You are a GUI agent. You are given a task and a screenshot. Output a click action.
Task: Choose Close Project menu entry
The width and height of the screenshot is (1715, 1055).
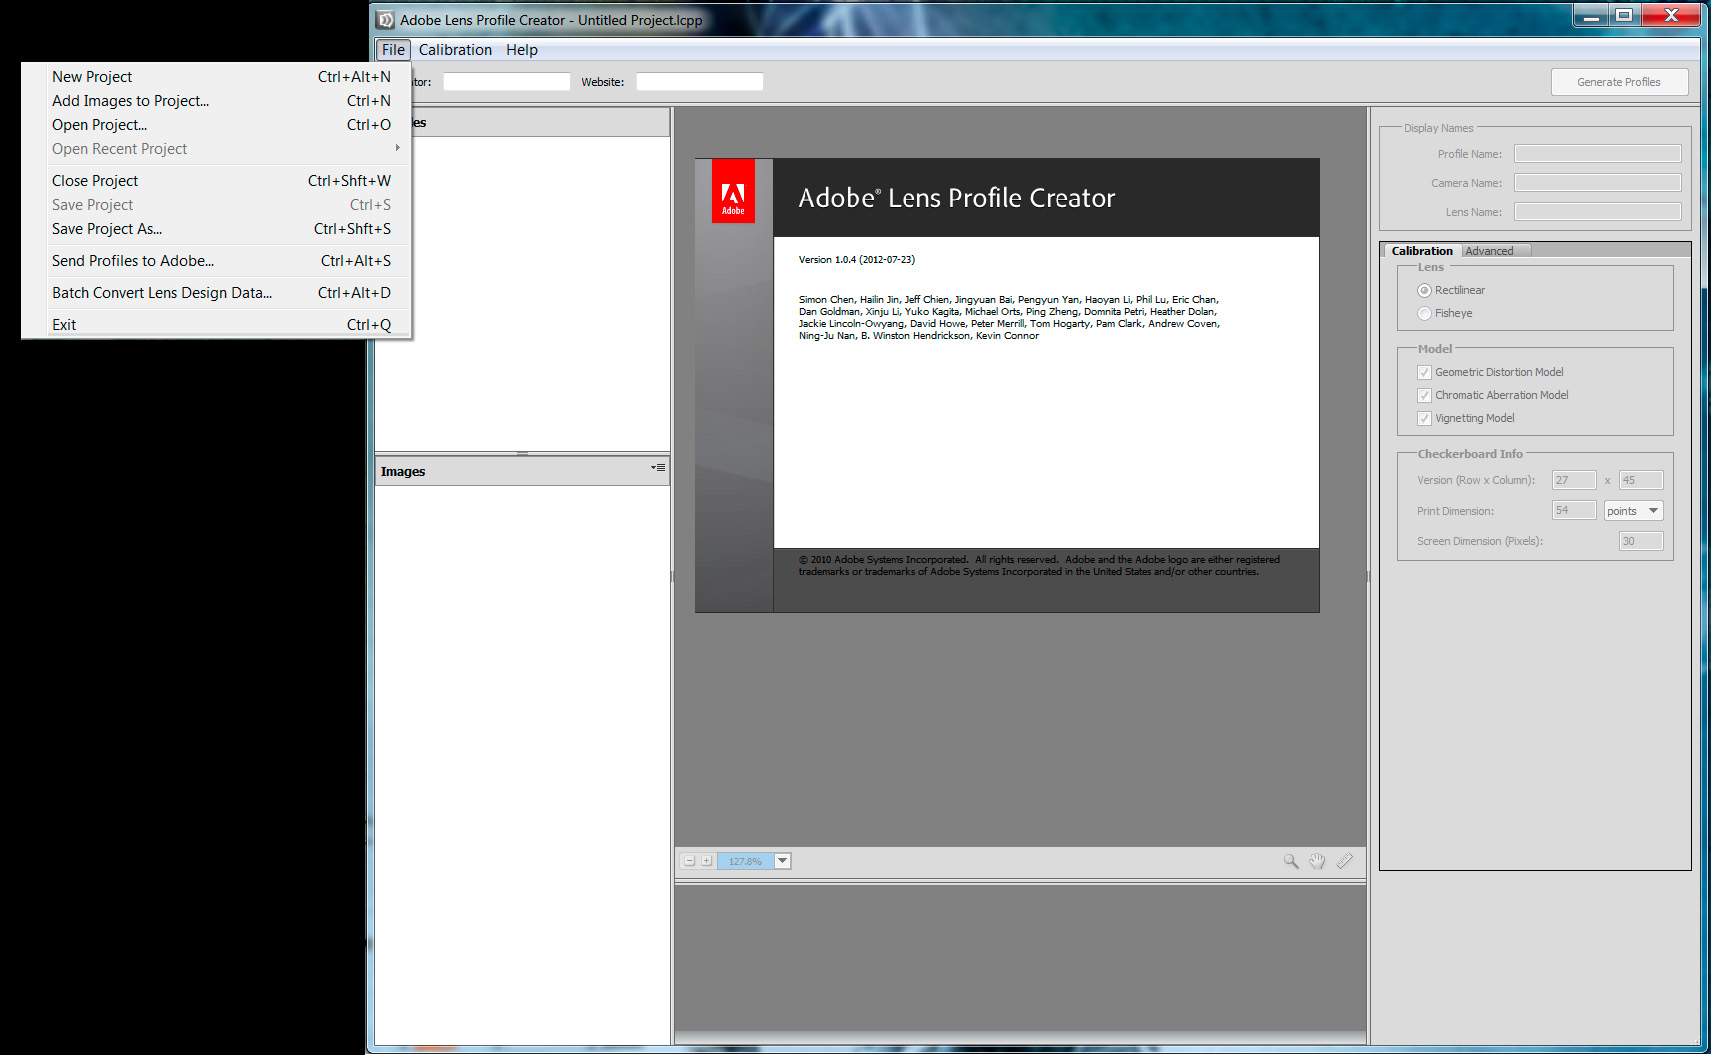click(x=216, y=181)
